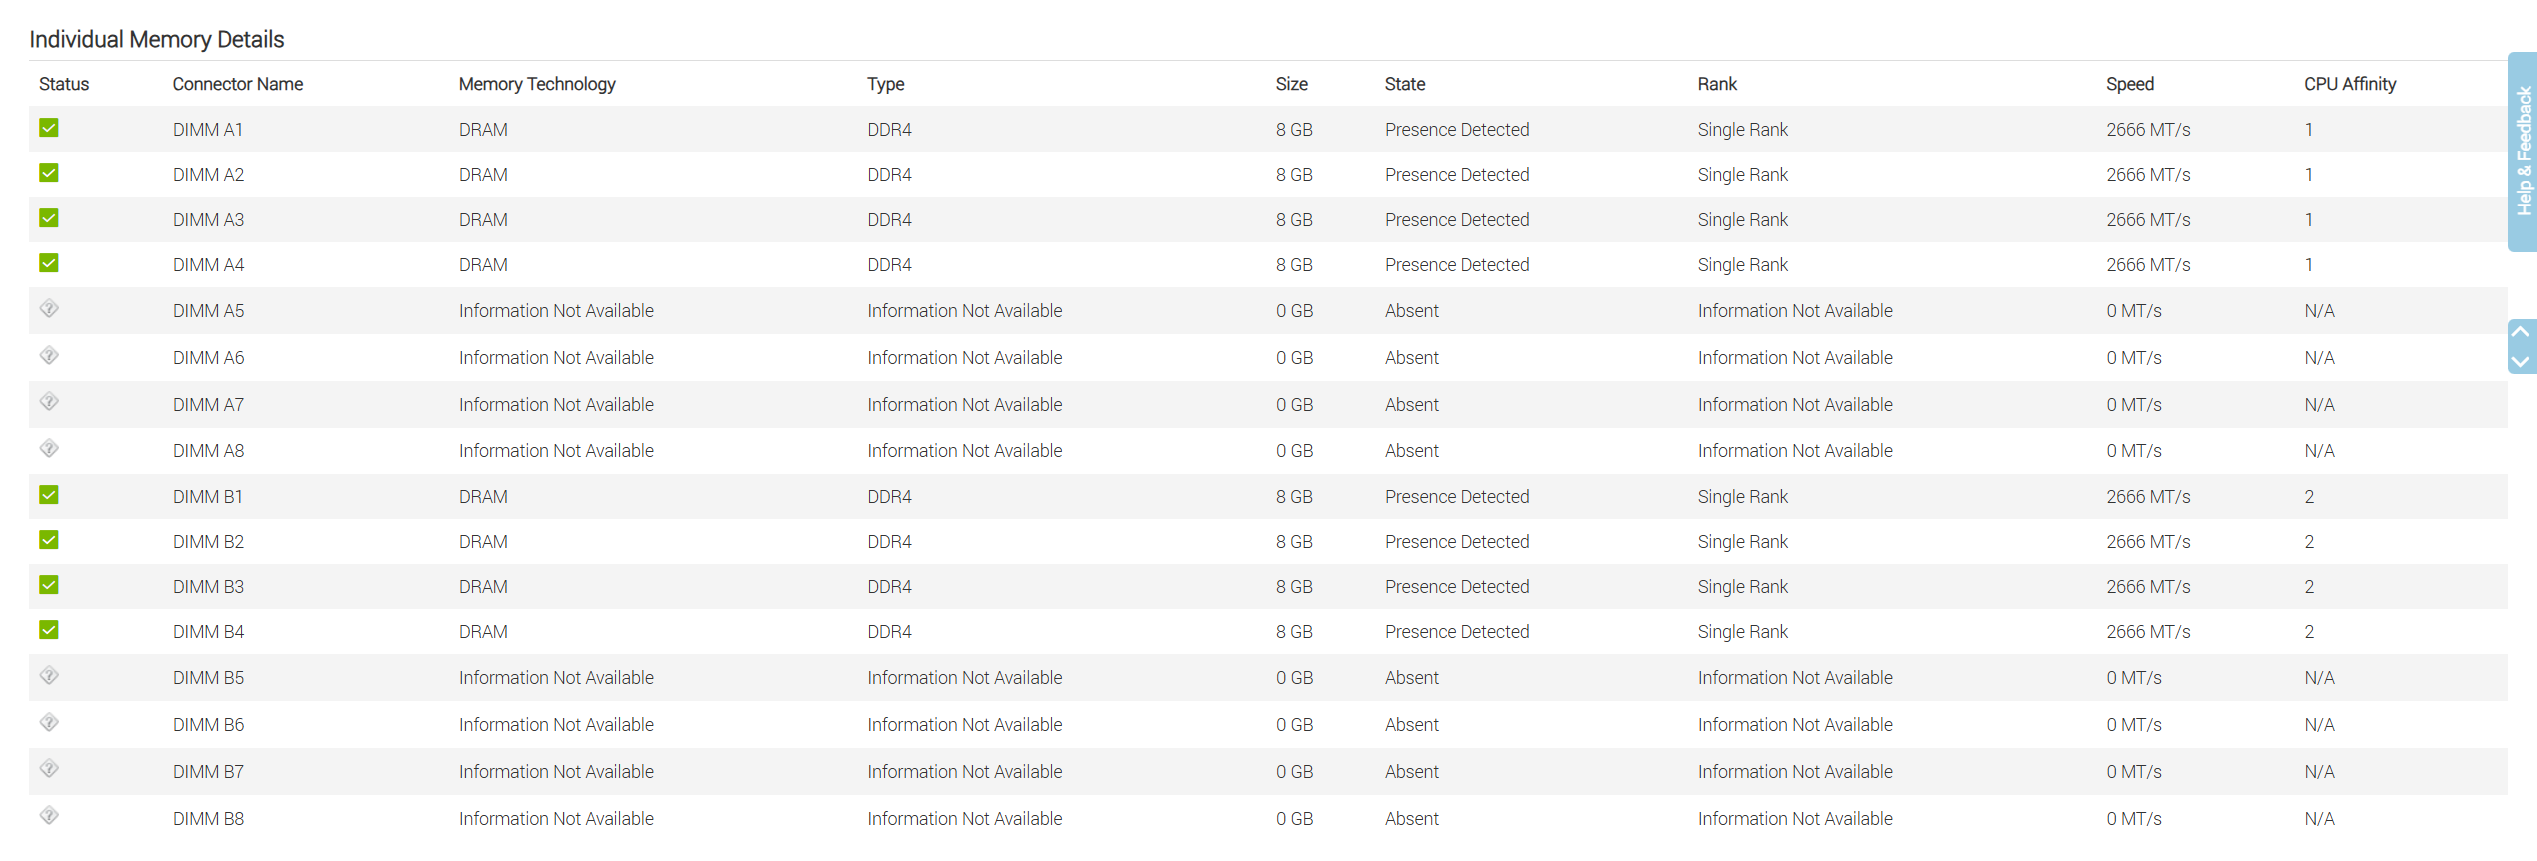Click the green status icon for DIMM A3

click(x=49, y=218)
